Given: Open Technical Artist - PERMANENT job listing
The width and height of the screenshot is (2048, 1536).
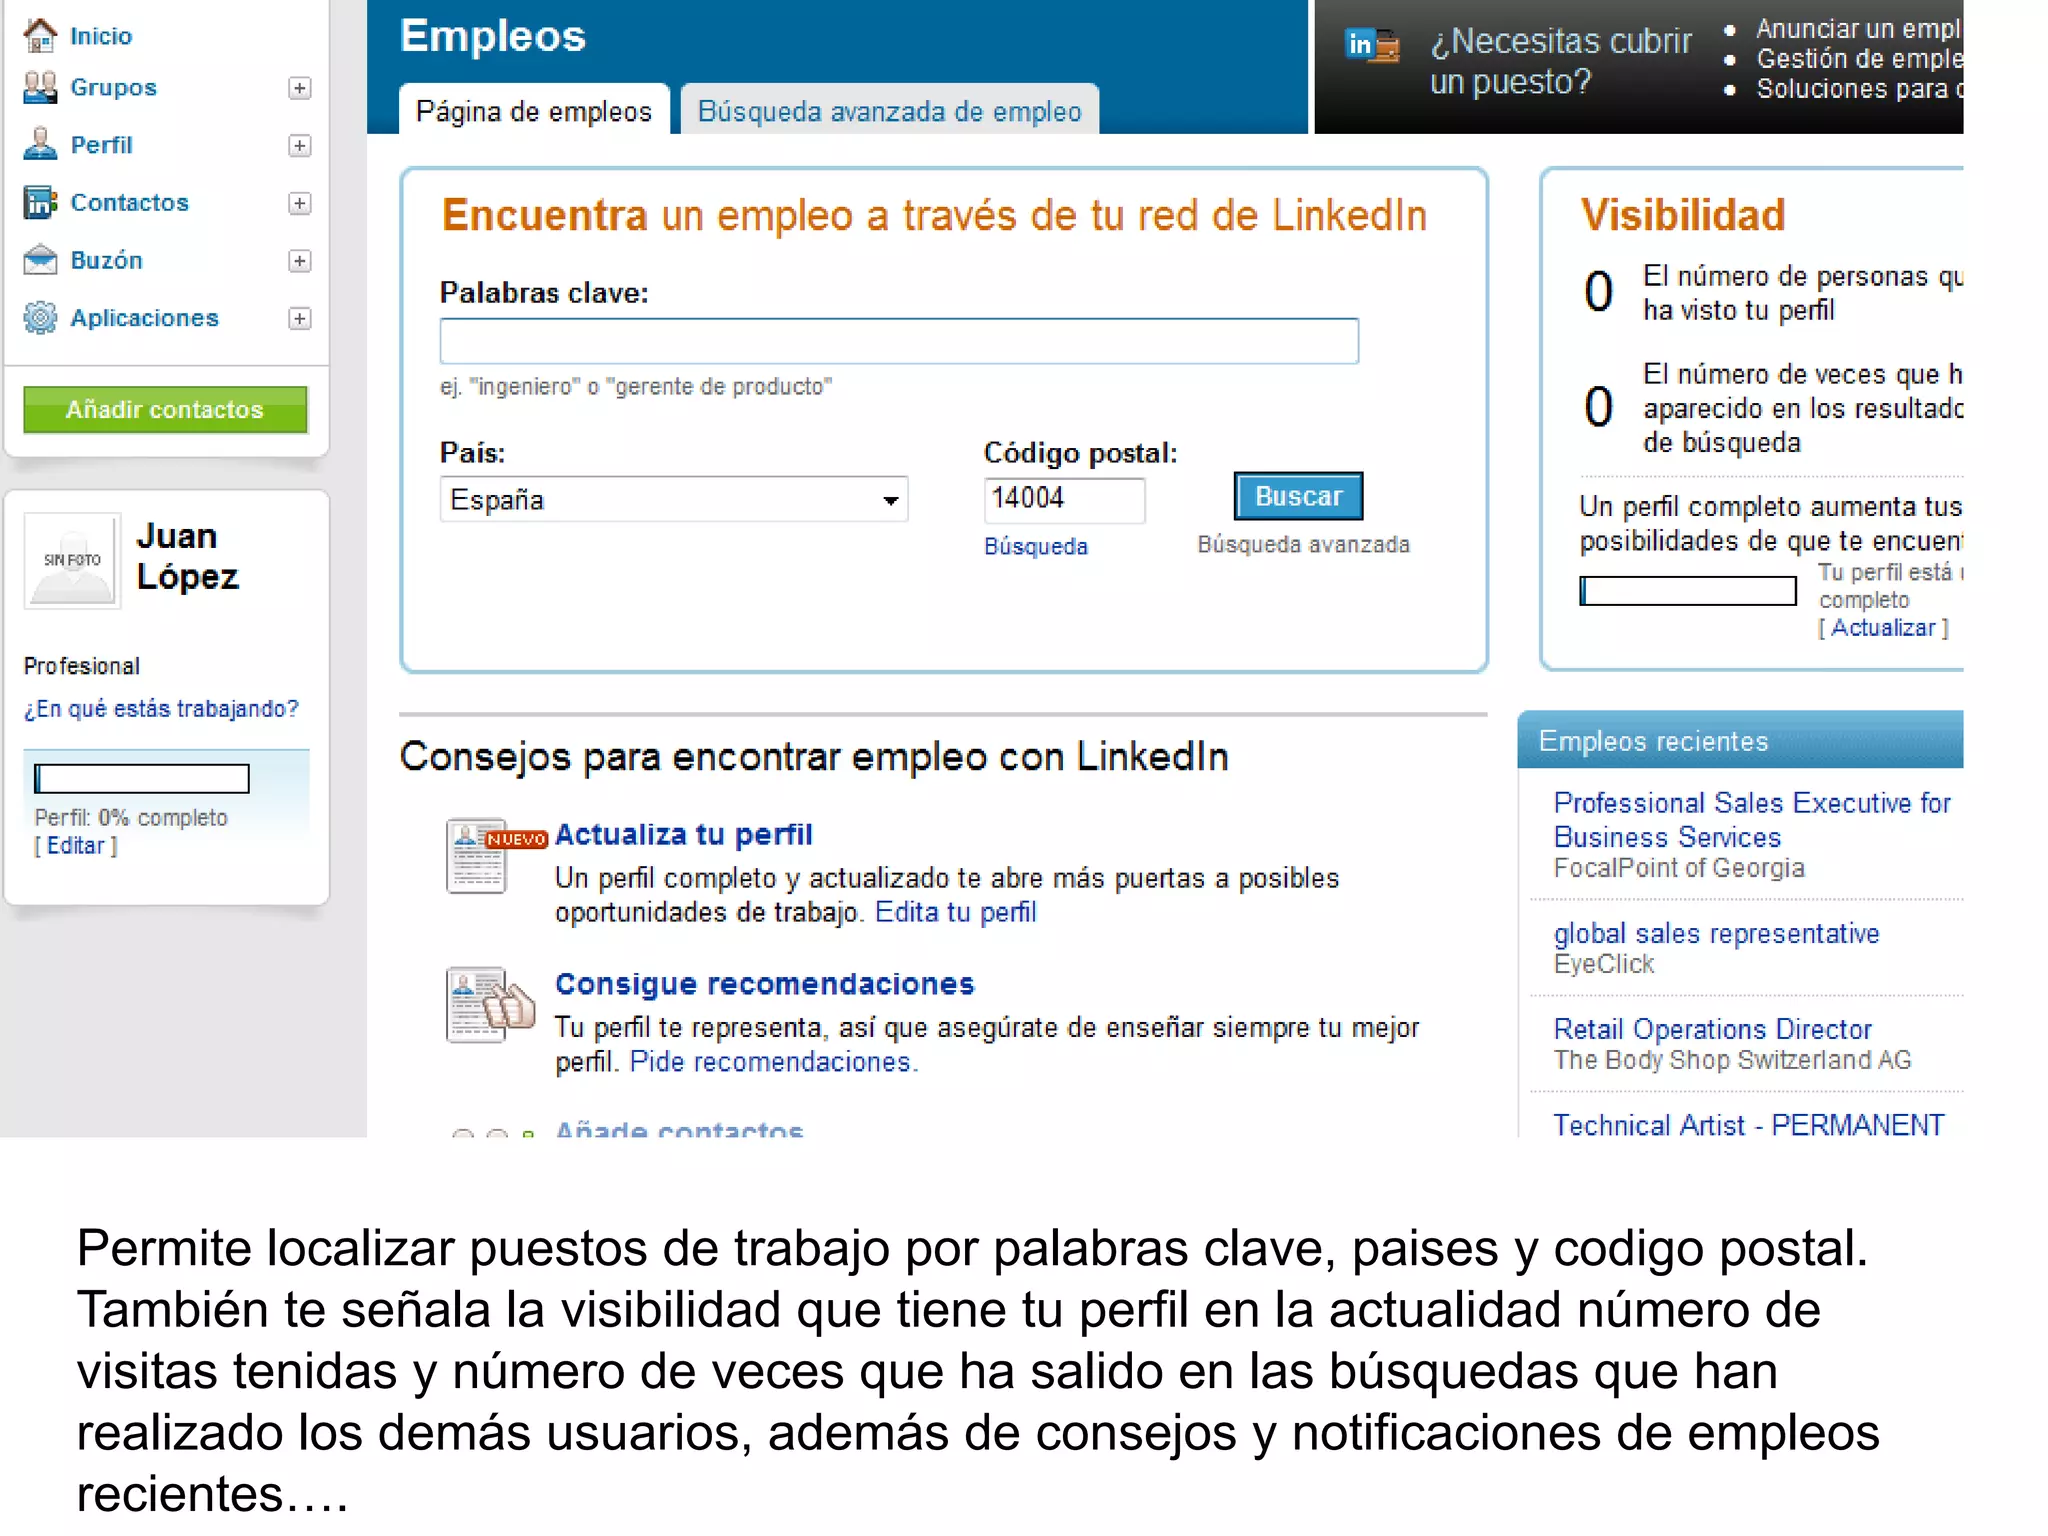Looking at the screenshot, I should [x=1748, y=1125].
